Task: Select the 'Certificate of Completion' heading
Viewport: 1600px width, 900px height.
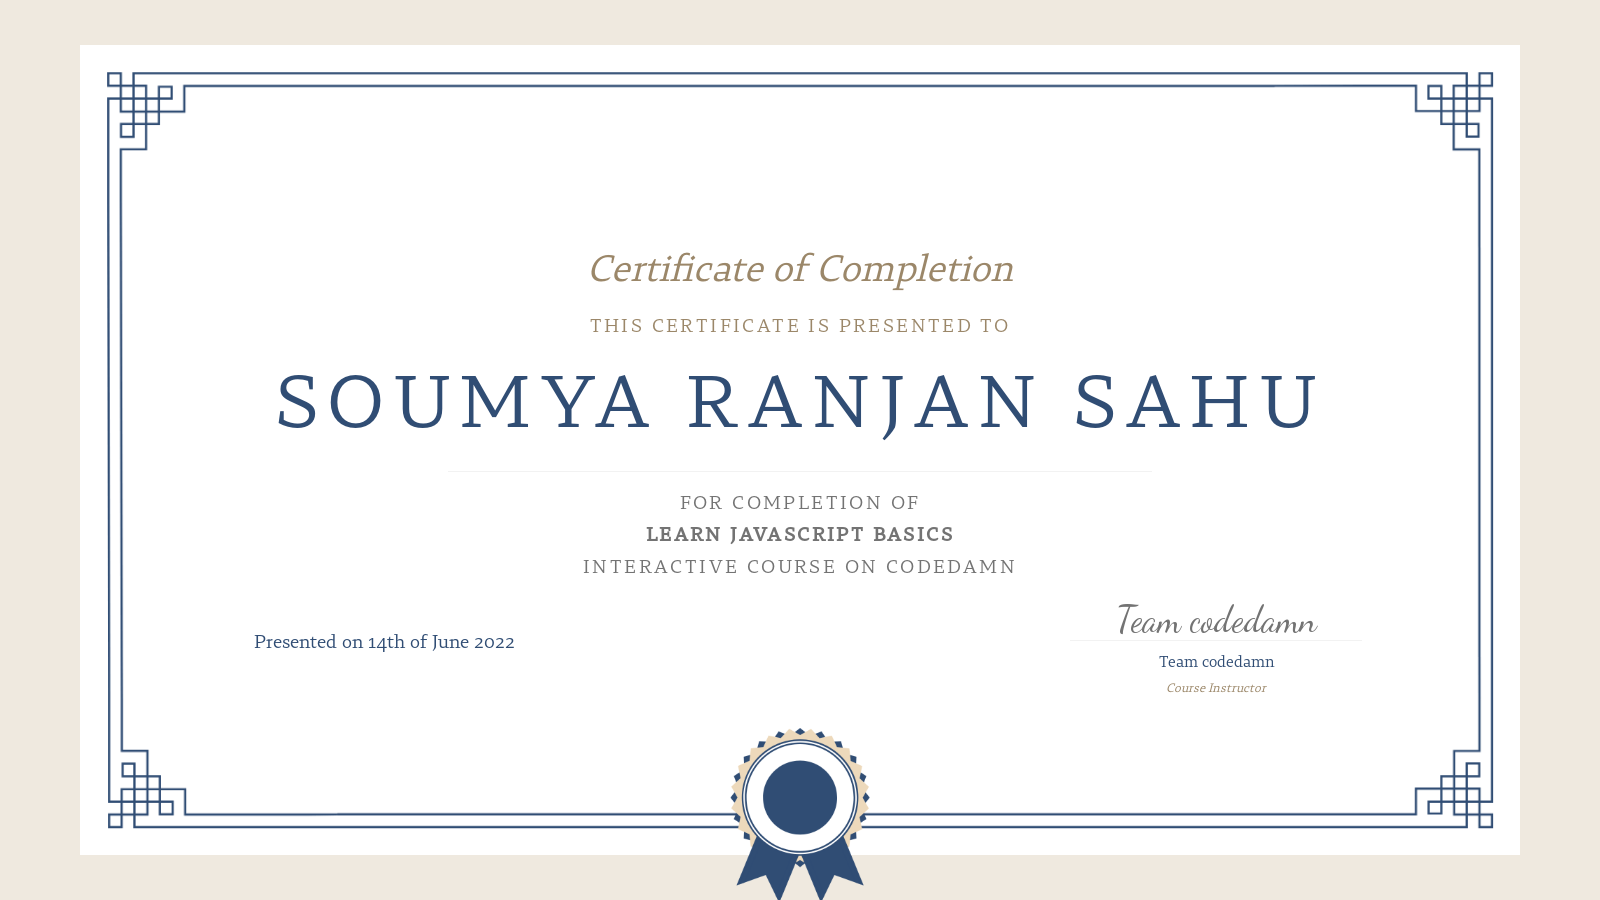Action: pos(800,268)
